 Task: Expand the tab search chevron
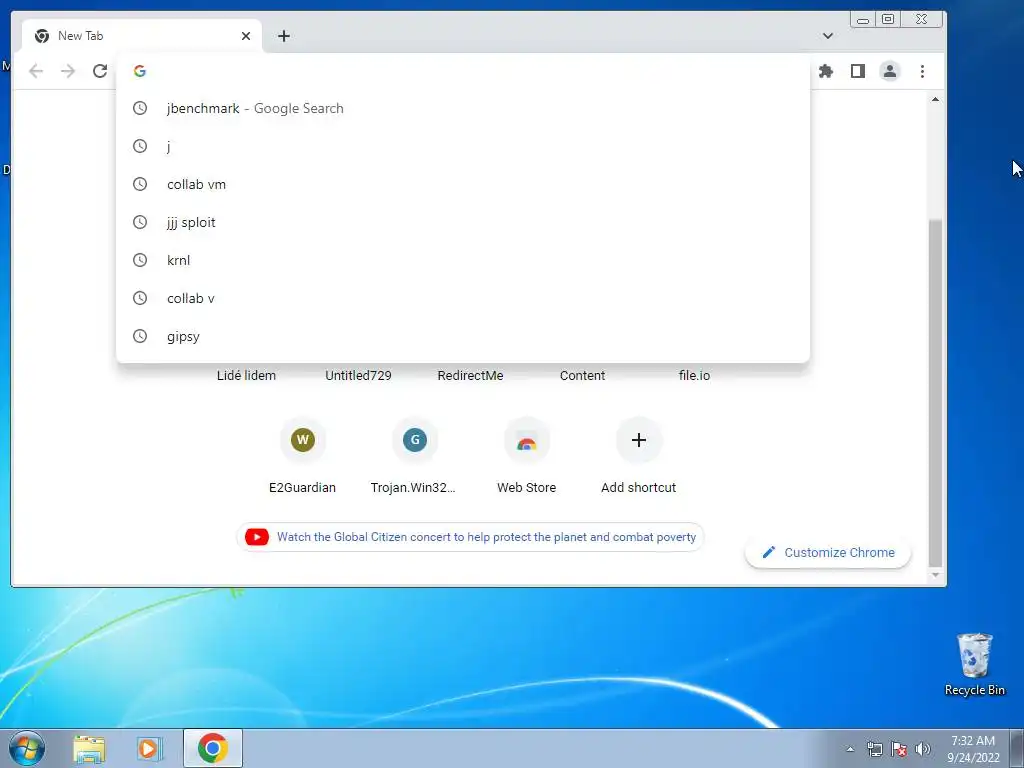pyautogui.click(x=827, y=36)
